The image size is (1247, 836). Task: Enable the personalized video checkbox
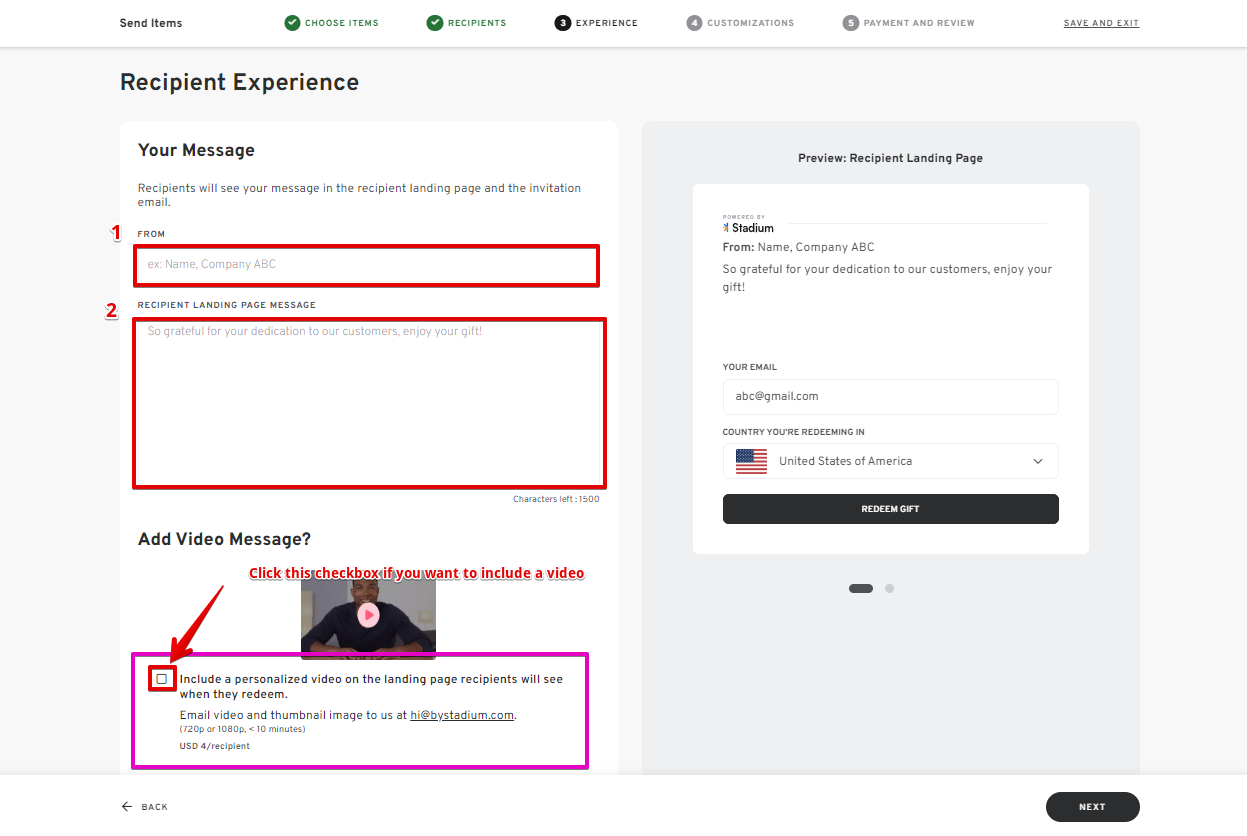pos(162,679)
